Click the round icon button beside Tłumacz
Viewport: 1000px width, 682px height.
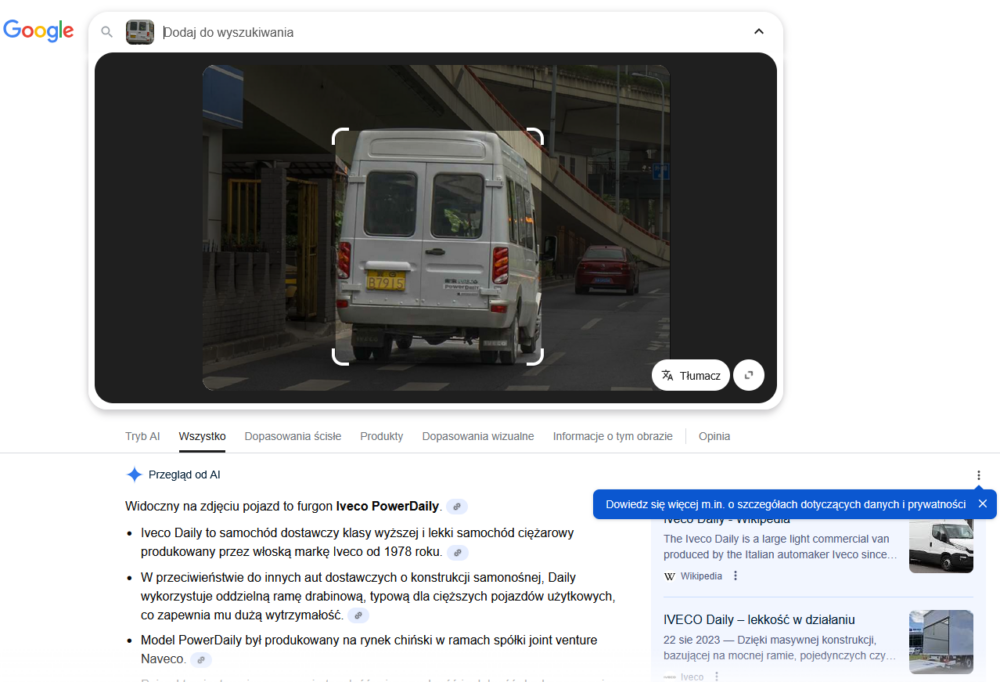point(749,375)
